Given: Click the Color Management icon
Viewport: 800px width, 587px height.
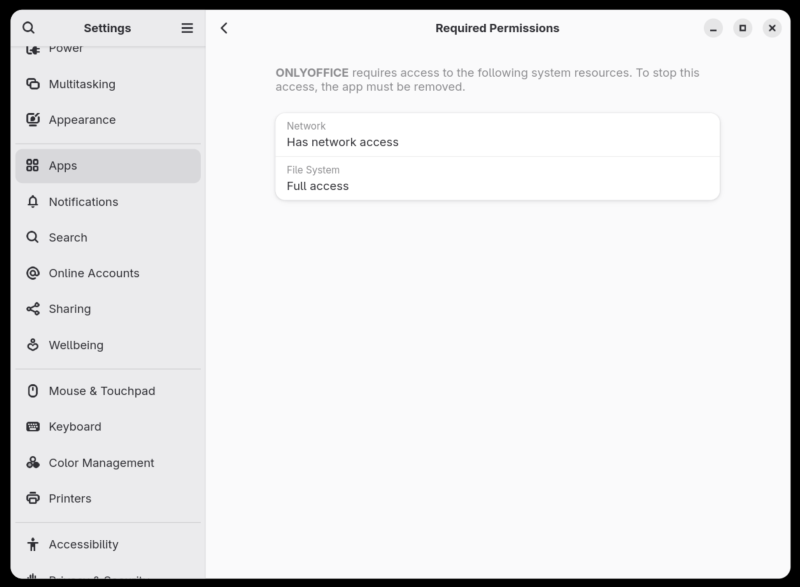Looking at the screenshot, I should 31,462.
